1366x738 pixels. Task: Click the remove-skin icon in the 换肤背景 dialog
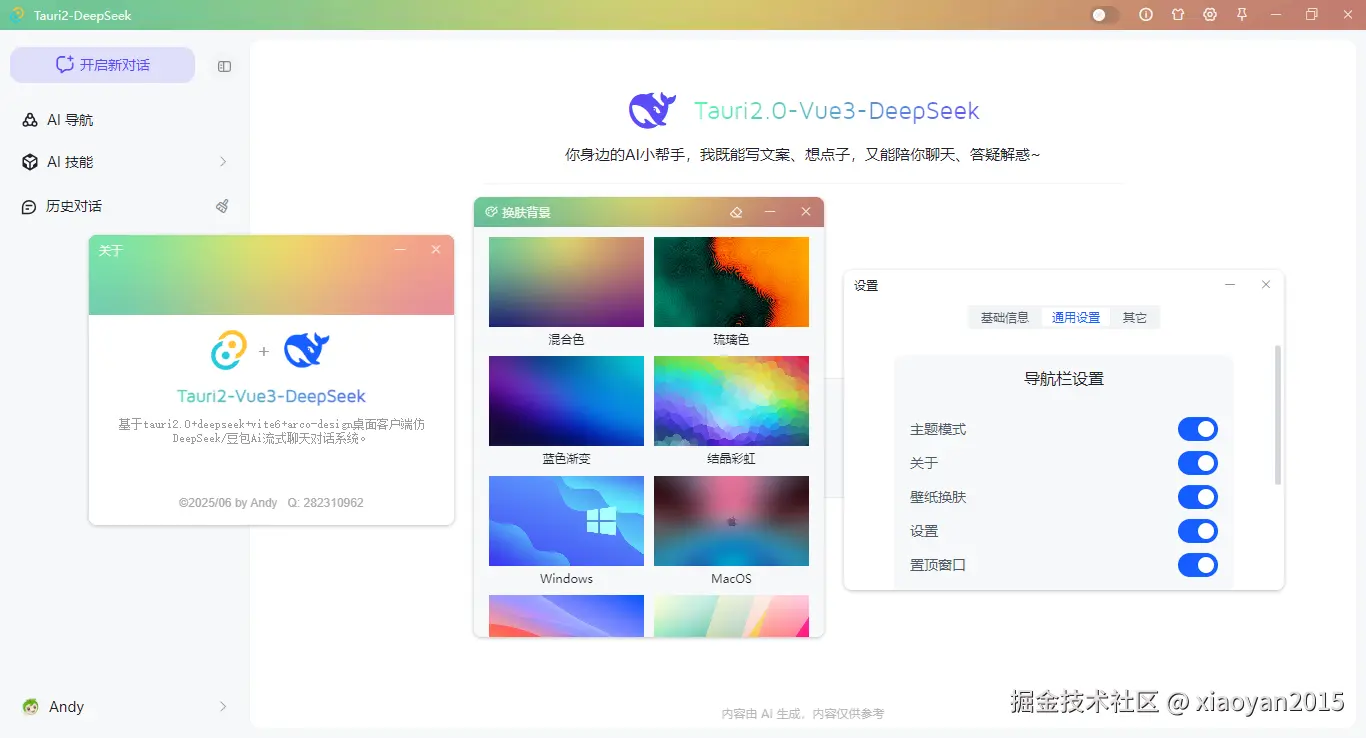[x=737, y=212]
